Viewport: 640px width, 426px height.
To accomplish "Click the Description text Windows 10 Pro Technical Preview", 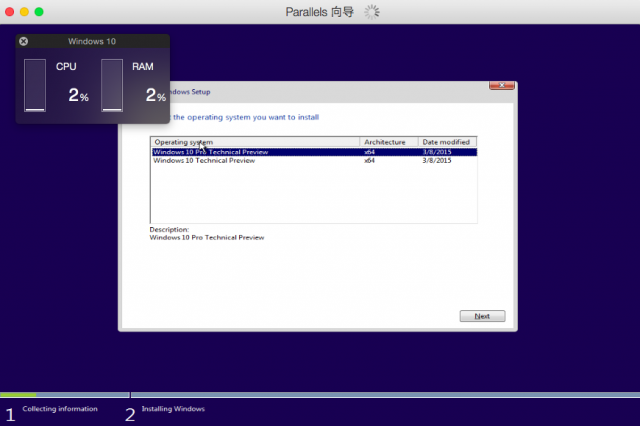I will 207,237.
